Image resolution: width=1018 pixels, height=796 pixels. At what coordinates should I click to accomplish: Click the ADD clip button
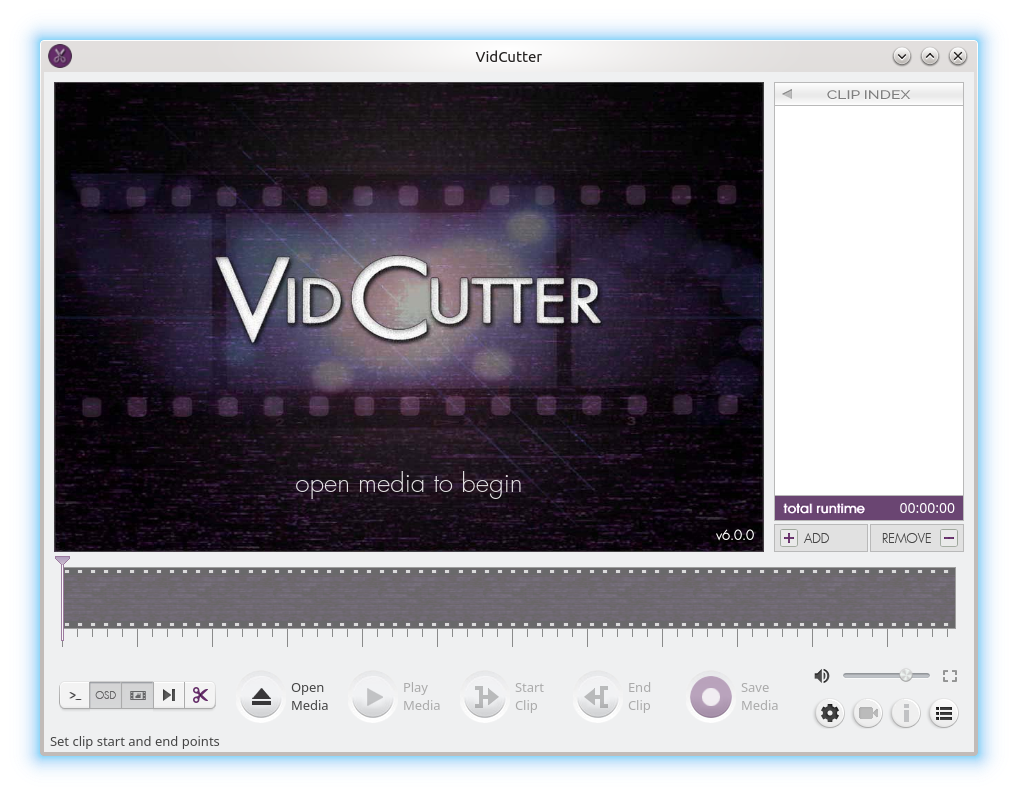(x=821, y=538)
